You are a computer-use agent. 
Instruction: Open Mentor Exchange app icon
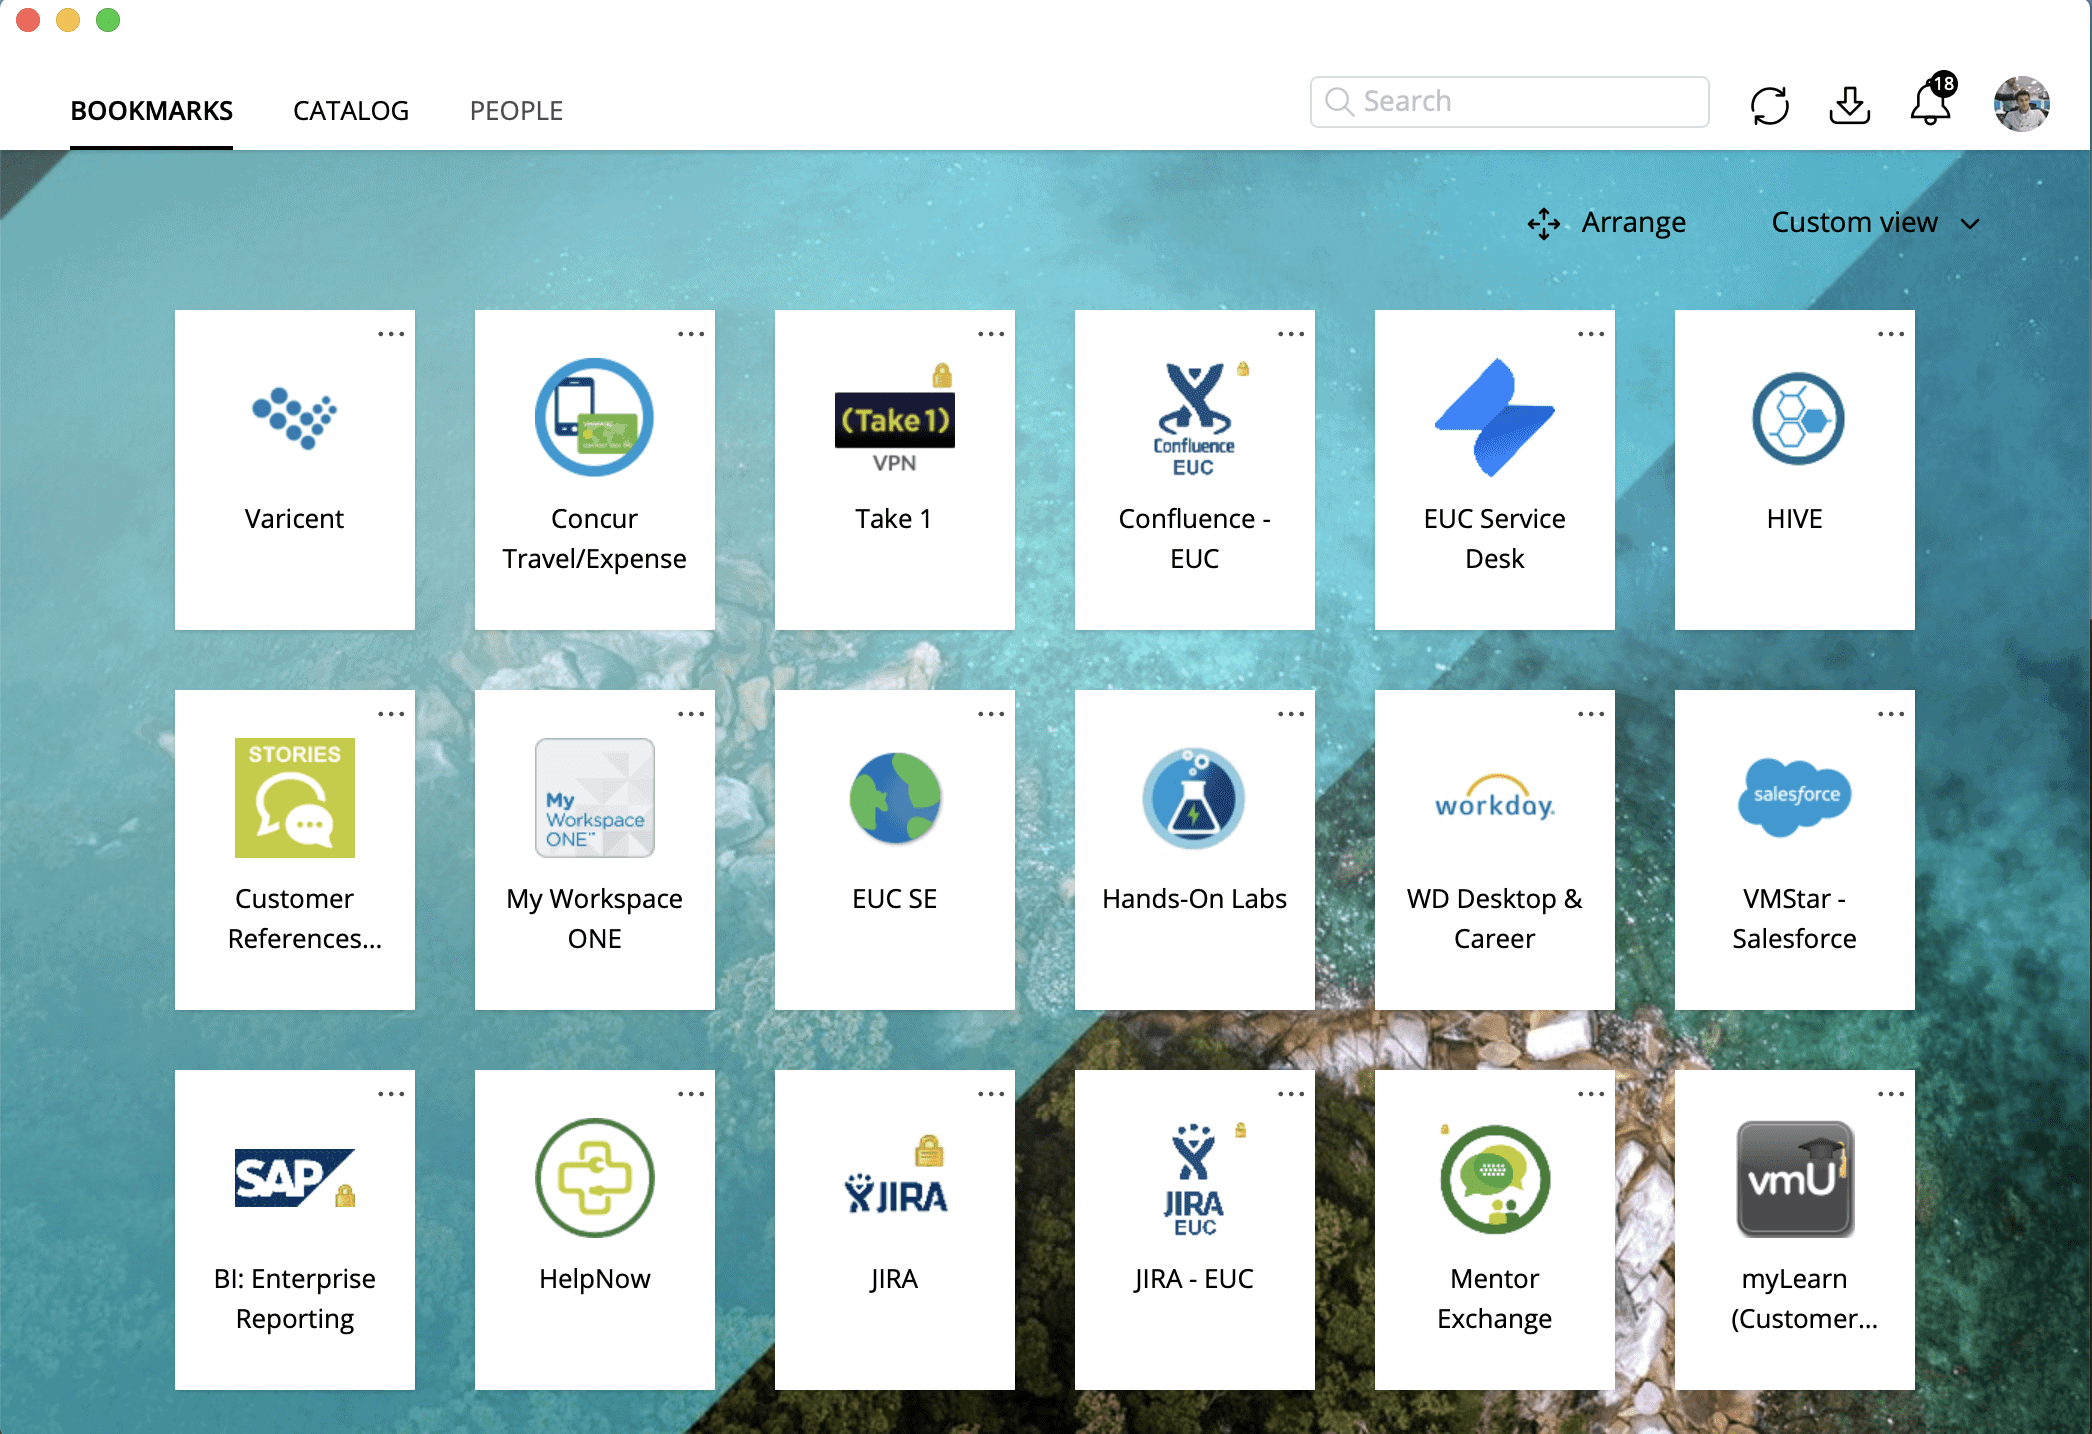(1494, 1178)
